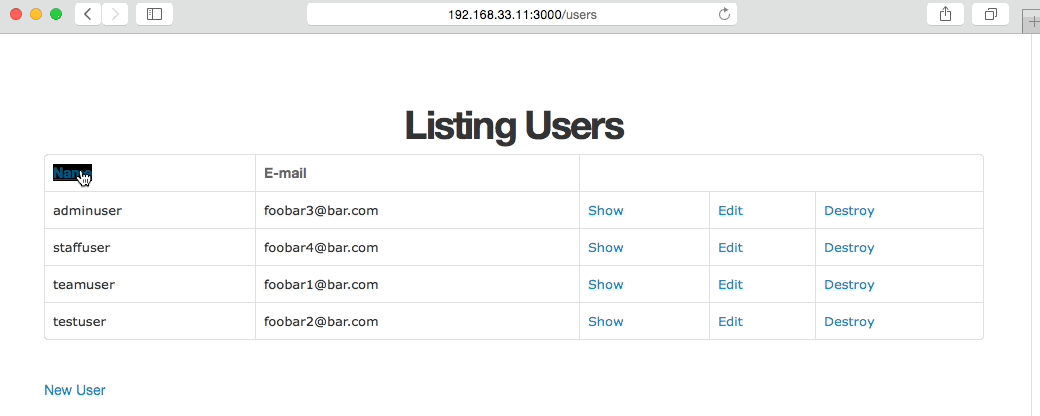Image resolution: width=1040 pixels, height=416 pixels.
Task: Select the email foobar3@bar.com
Action: [x=321, y=210]
